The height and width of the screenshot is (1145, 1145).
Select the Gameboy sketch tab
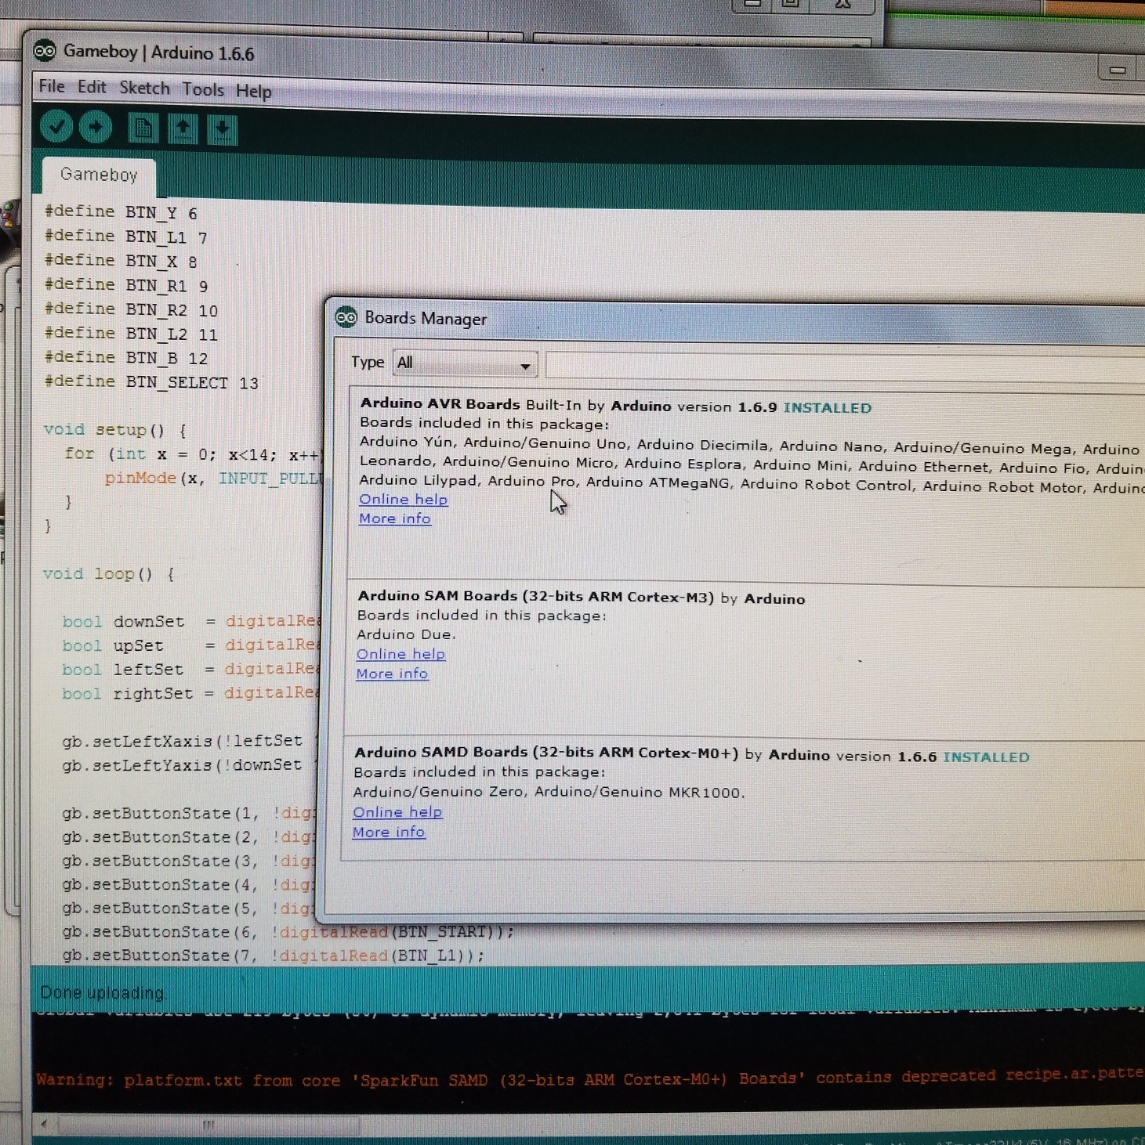coord(99,175)
